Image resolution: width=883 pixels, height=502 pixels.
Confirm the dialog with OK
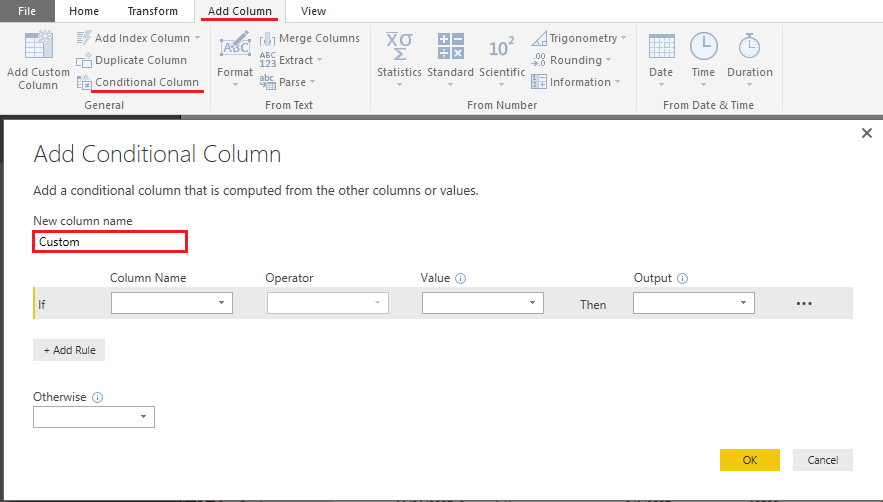pos(750,460)
